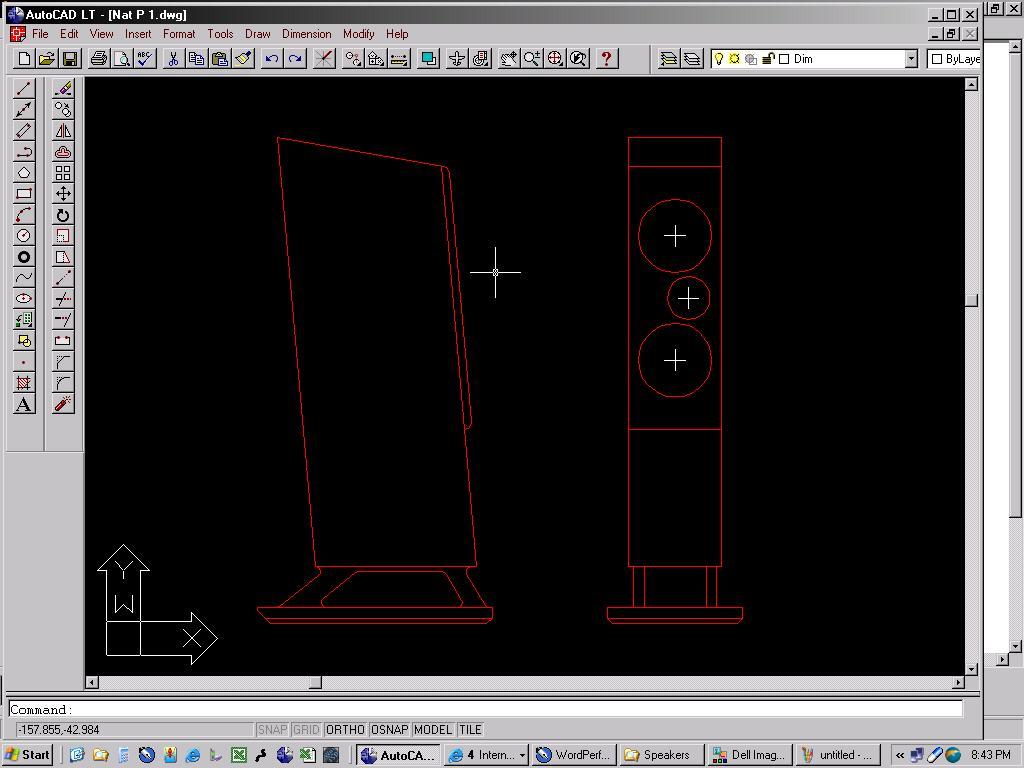Image resolution: width=1025 pixels, height=768 pixels.
Task: Toggle TILE mode in status bar
Action: 470,729
